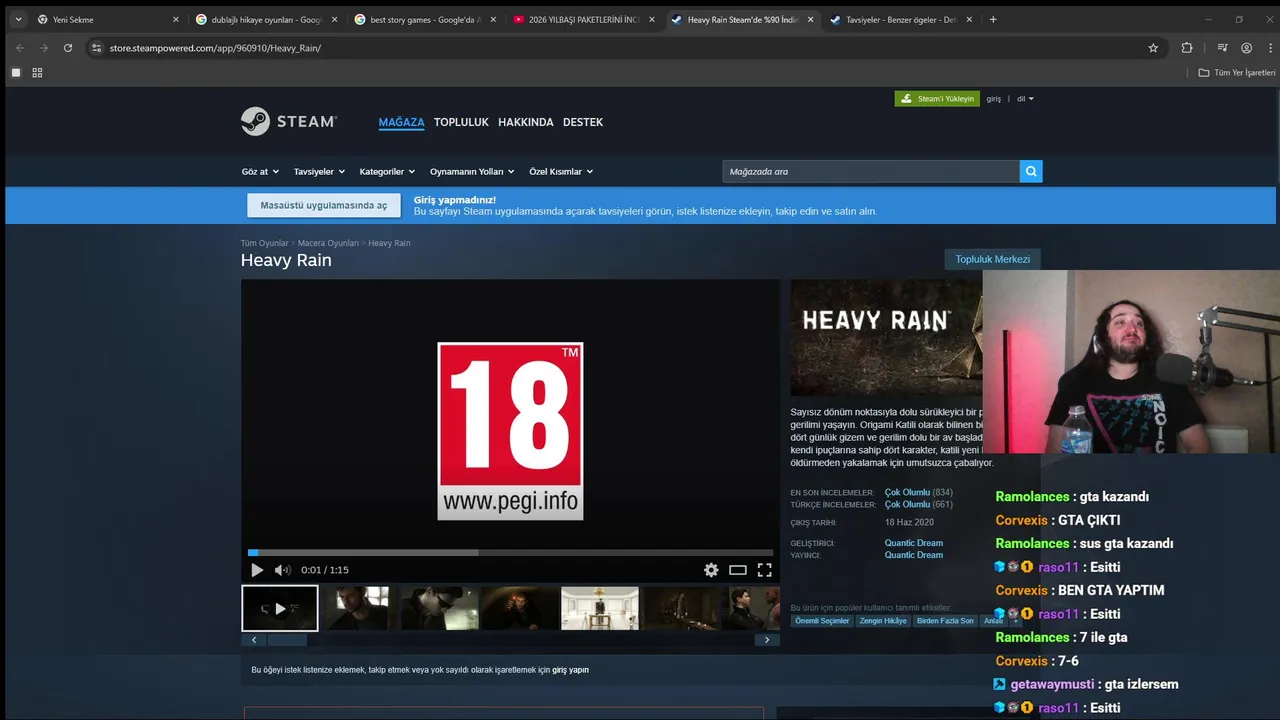1280x720 pixels.
Task: Open Çok Olumlu (661) Turkish reviews link
Action: pyautogui.click(x=918, y=504)
